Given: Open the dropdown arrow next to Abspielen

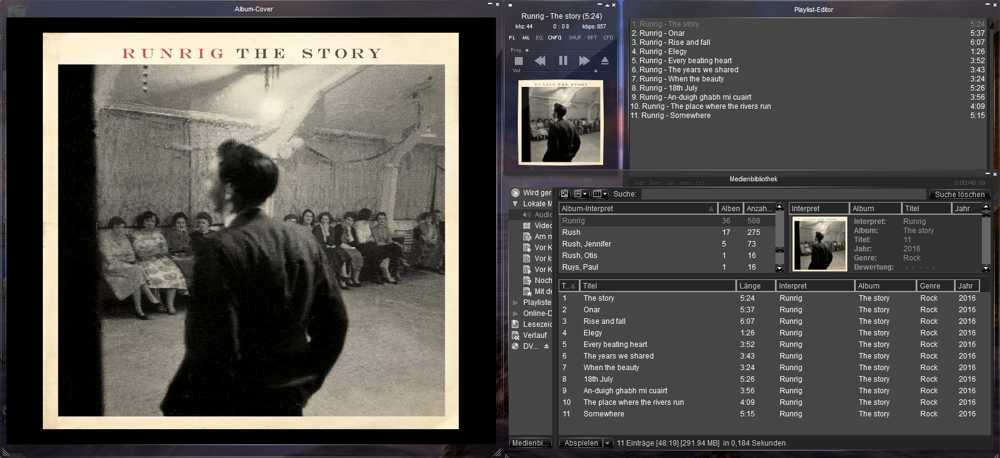Looking at the screenshot, I should [x=606, y=443].
